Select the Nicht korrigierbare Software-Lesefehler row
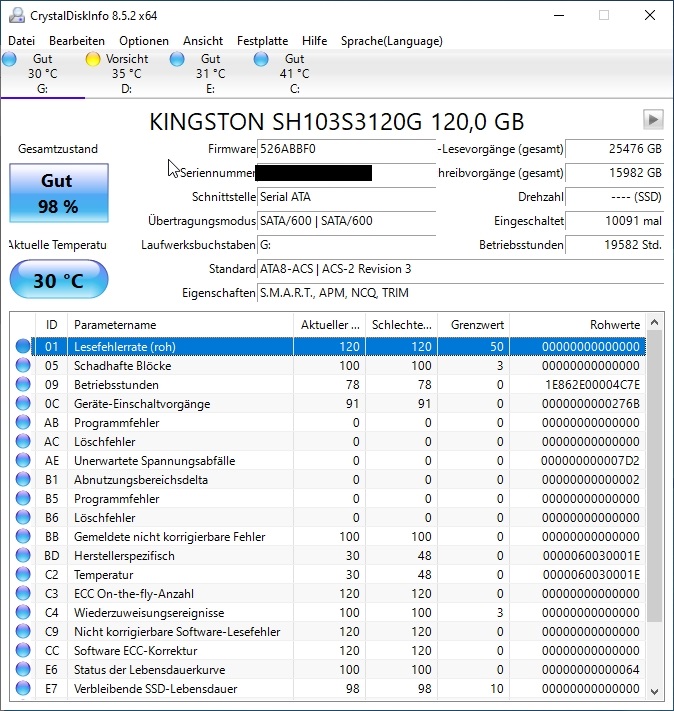 point(328,632)
